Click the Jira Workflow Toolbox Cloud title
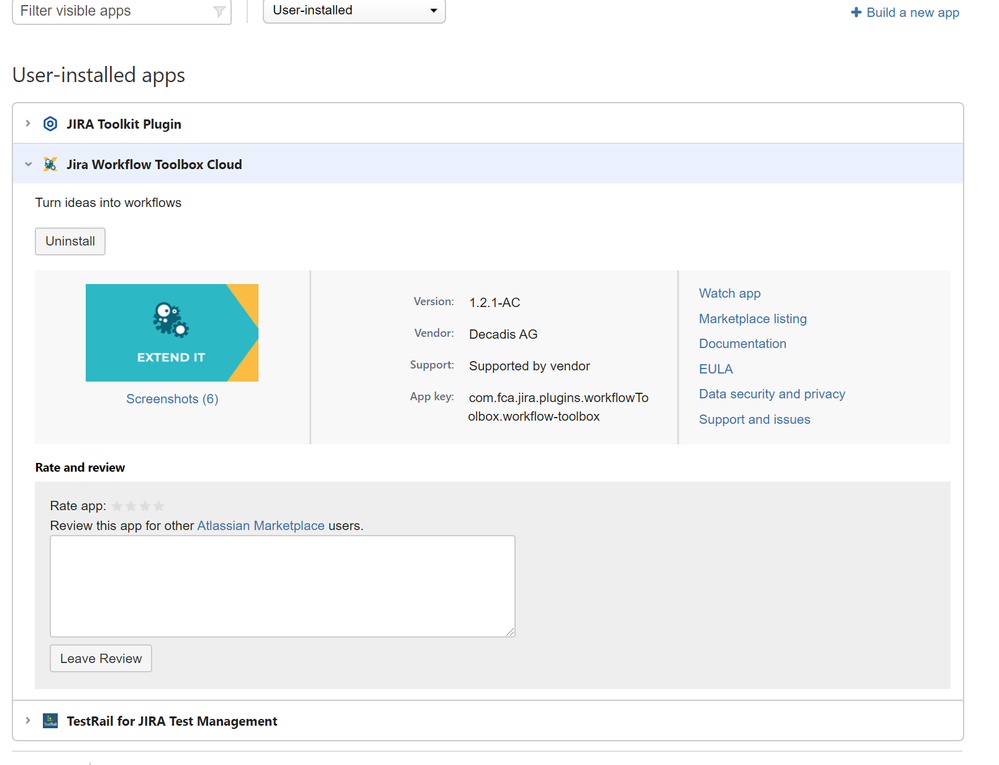The height and width of the screenshot is (765, 999). click(154, 164)
